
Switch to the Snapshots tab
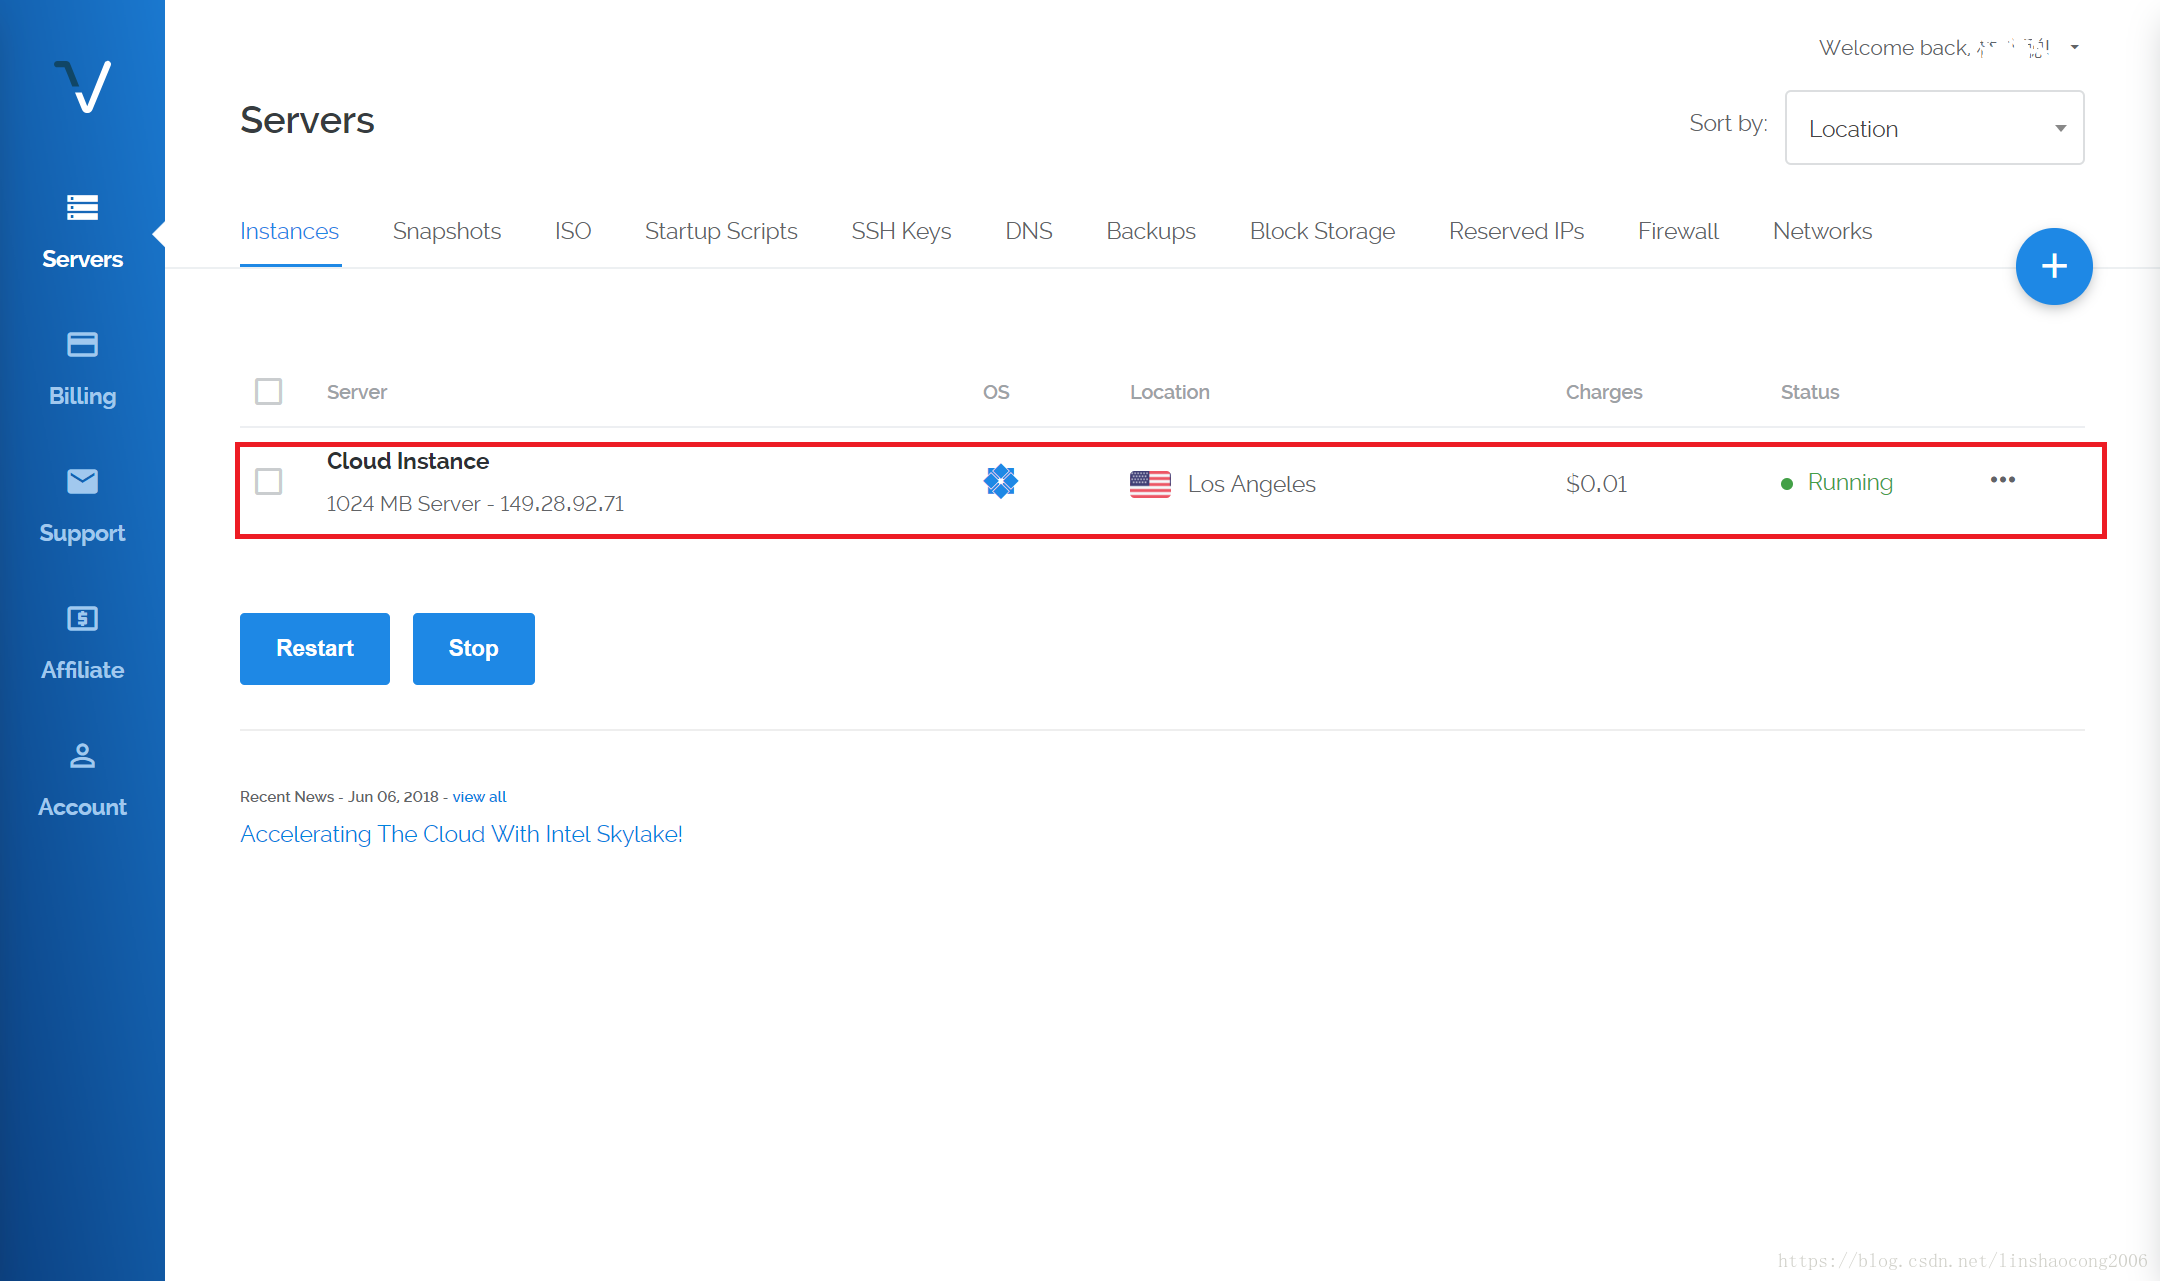tap(446, 231)
